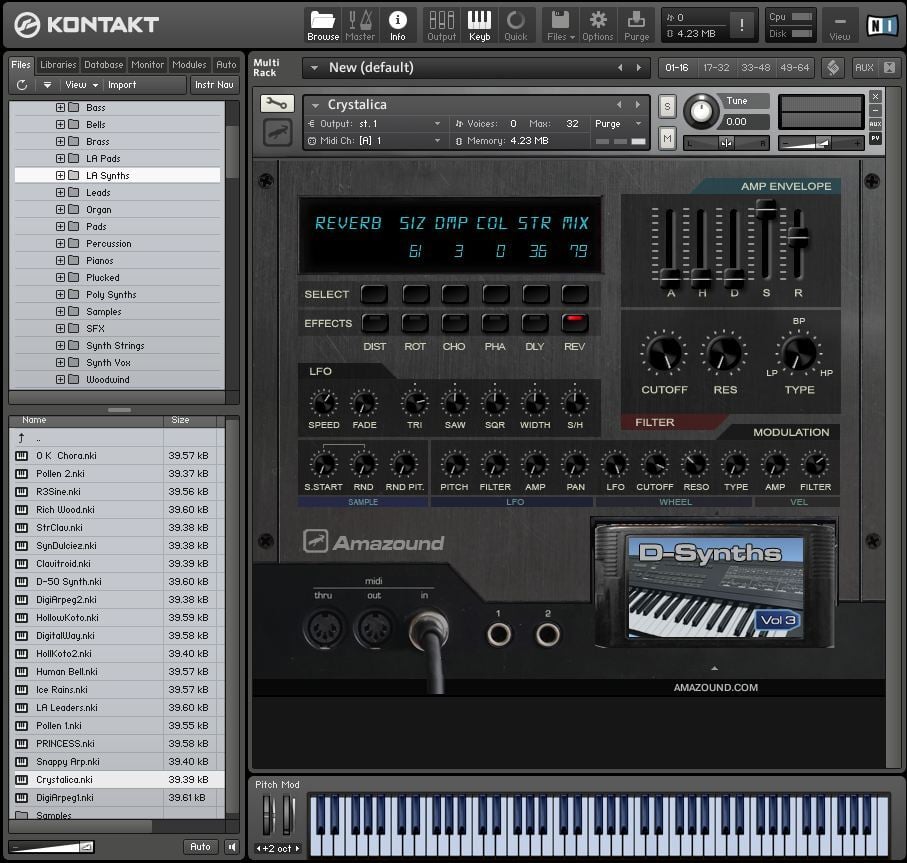Switch to the Libraries tab
Screen dimensions: 907x863
pyautogui.click(x=58, y=65)
